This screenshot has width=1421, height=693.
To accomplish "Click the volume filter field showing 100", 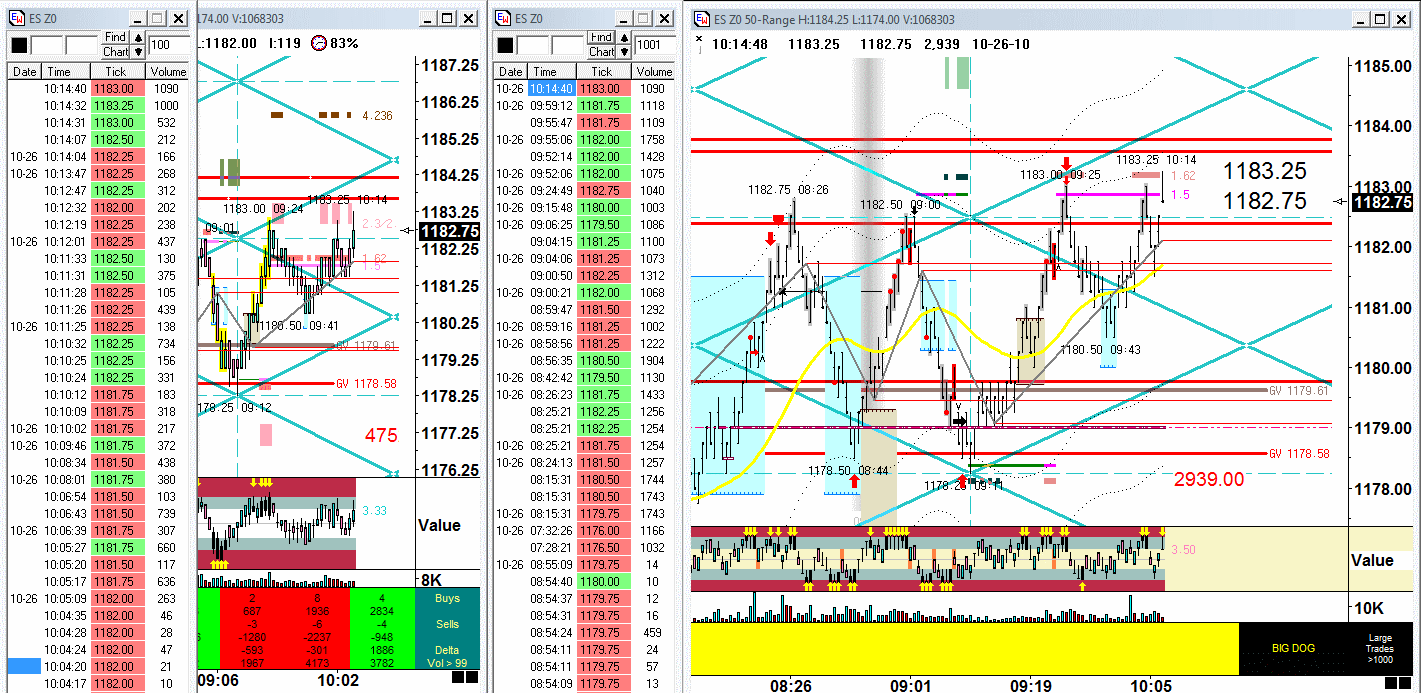I will click(x=167, y=45).
